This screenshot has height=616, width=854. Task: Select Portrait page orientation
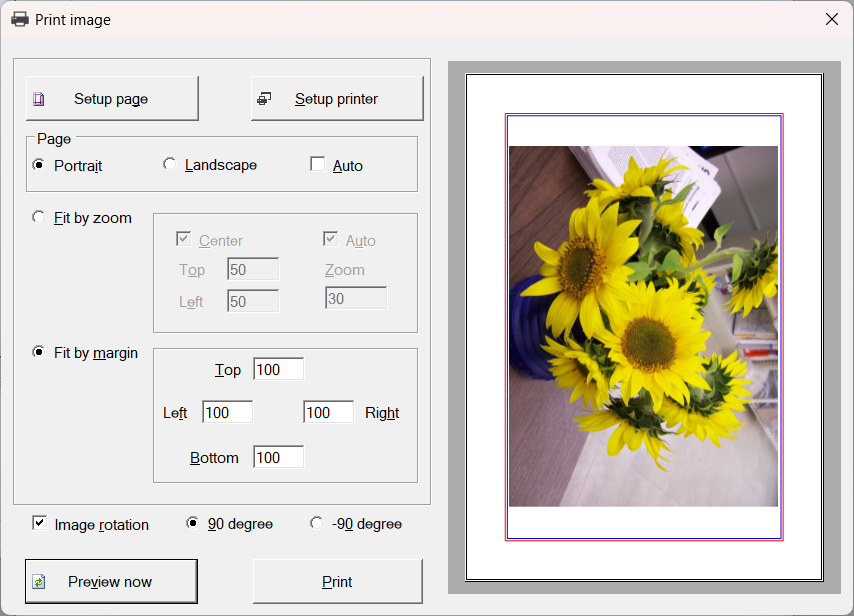39,165
